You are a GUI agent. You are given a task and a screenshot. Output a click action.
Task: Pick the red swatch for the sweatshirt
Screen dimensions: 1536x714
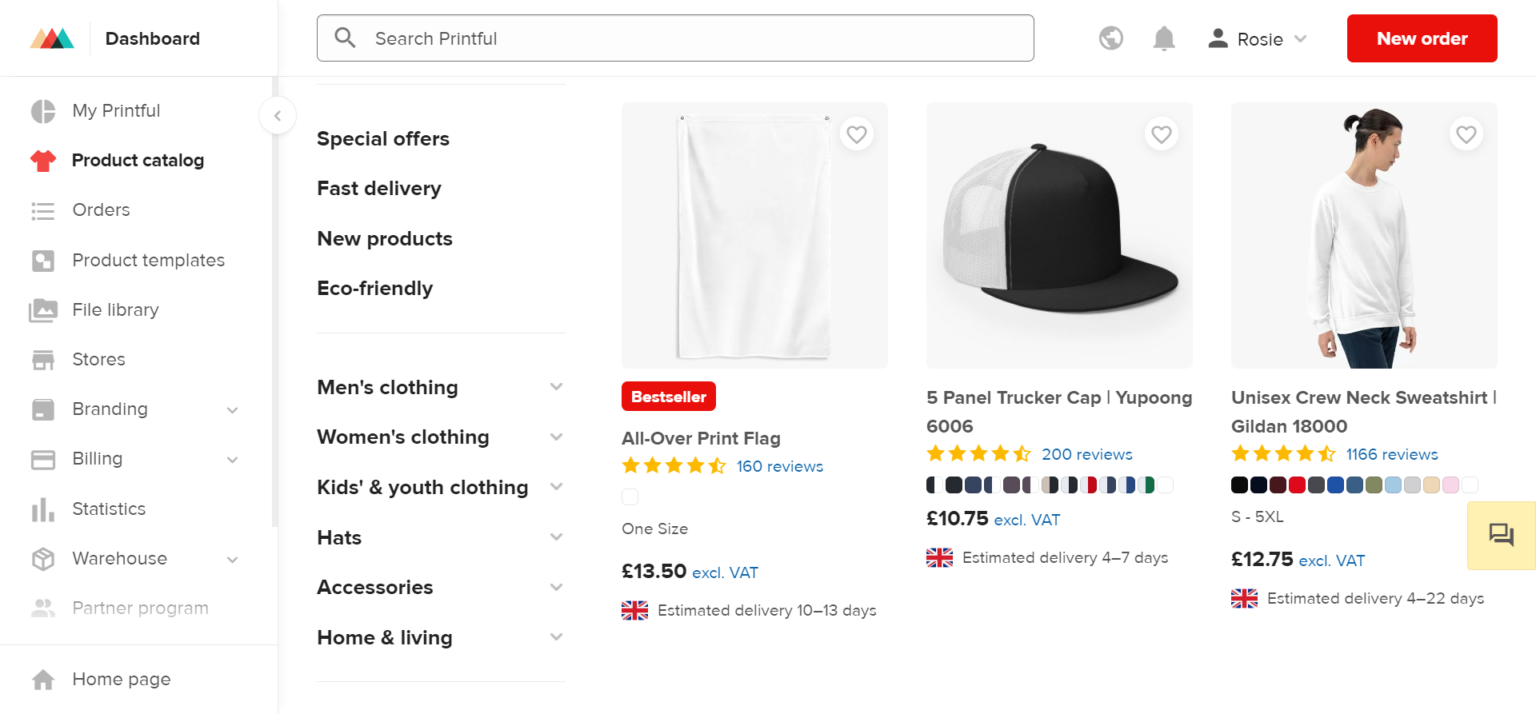[x=1297, y=485]
